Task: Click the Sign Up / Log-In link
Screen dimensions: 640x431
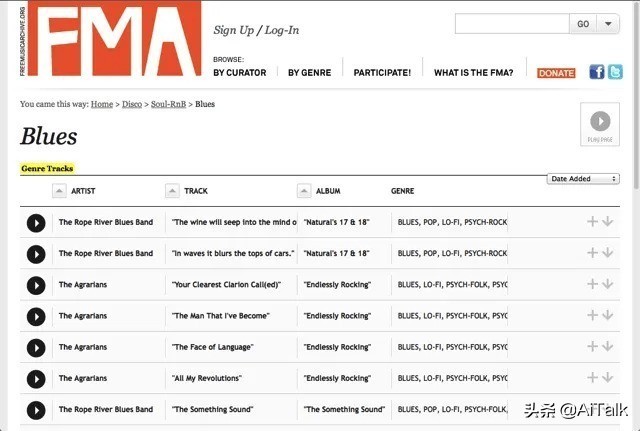Action: (256, 30)
